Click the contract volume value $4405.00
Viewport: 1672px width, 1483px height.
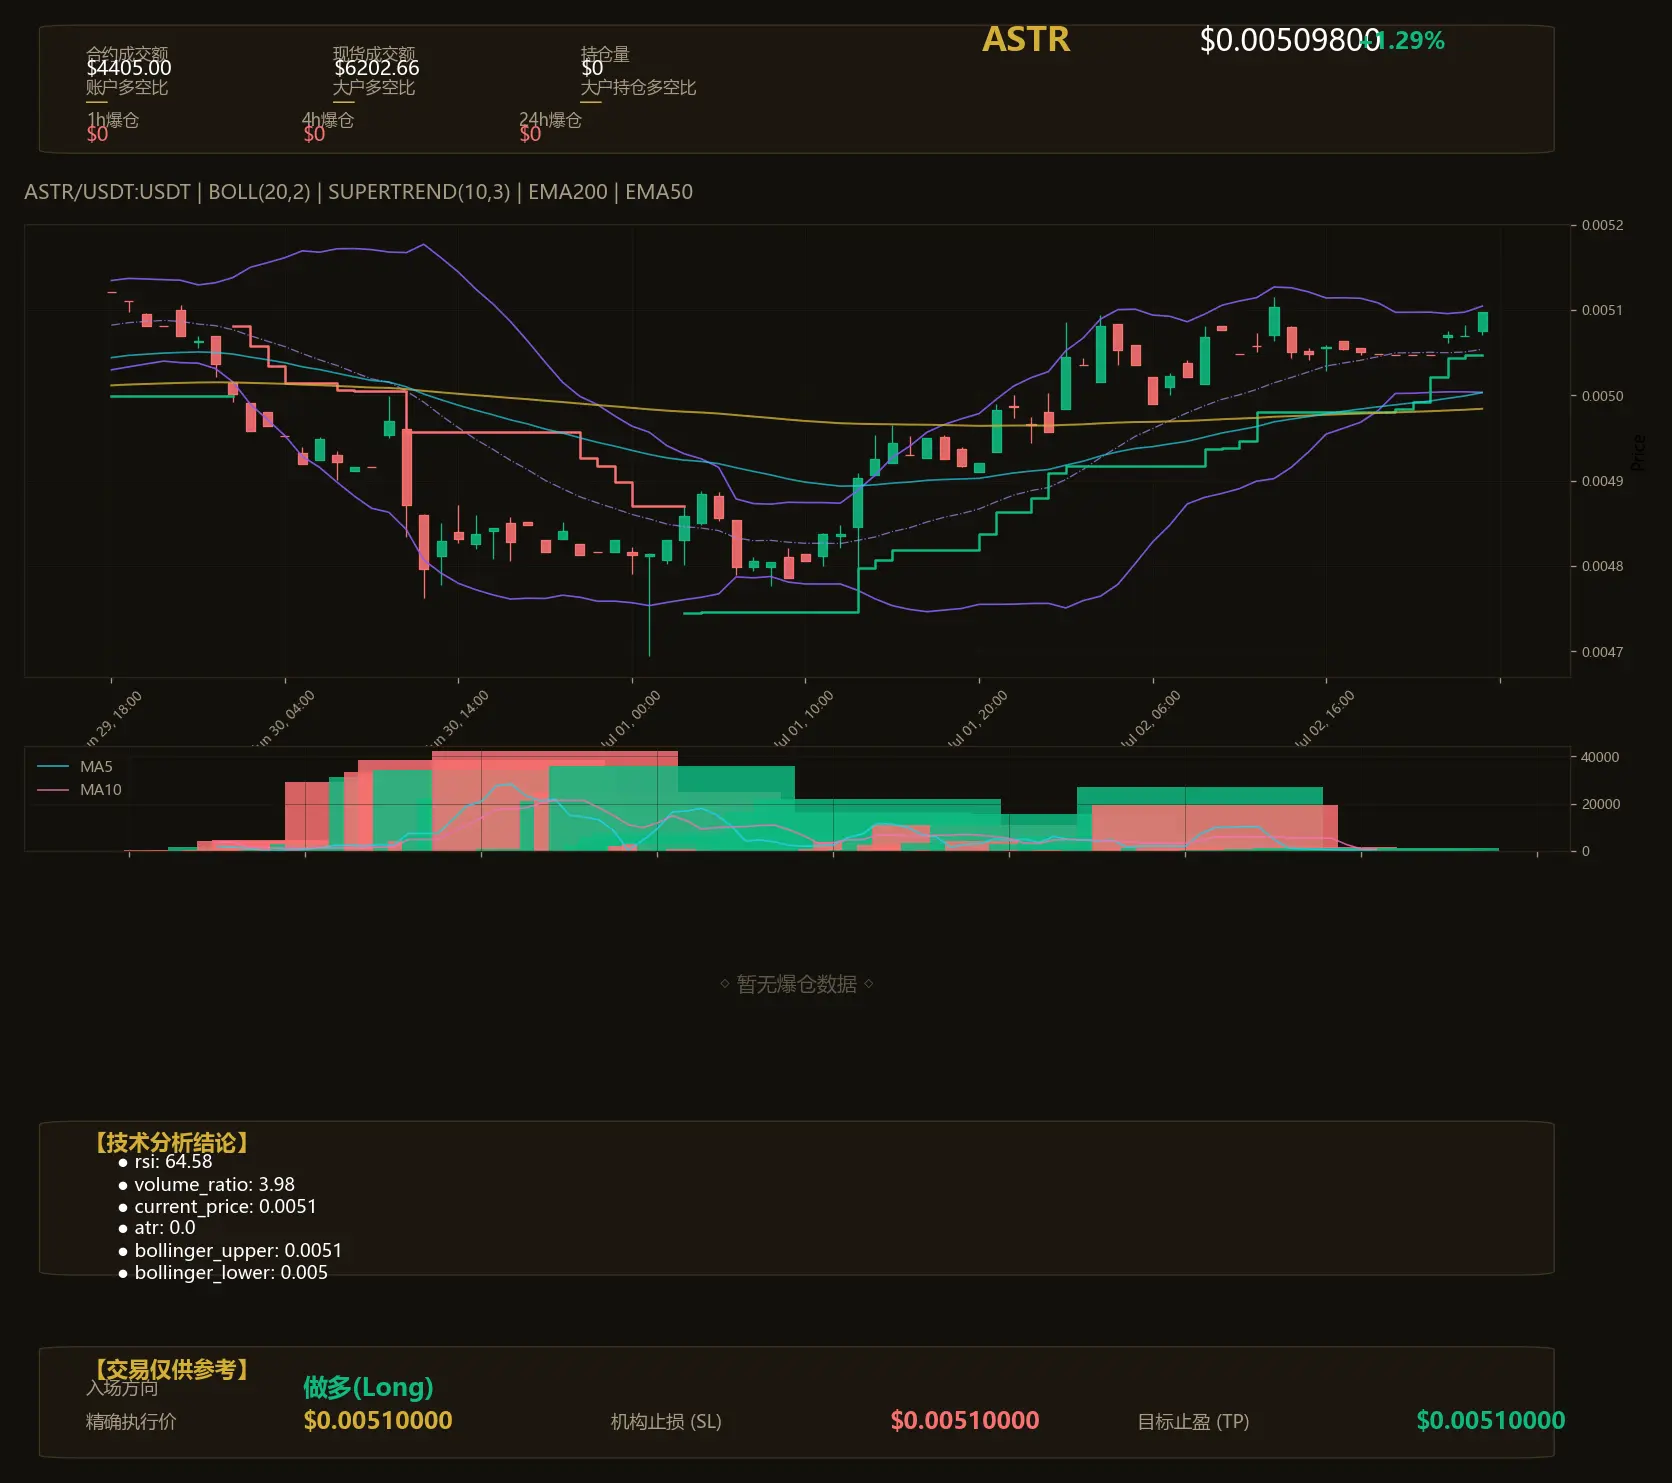tap(129, 68)
